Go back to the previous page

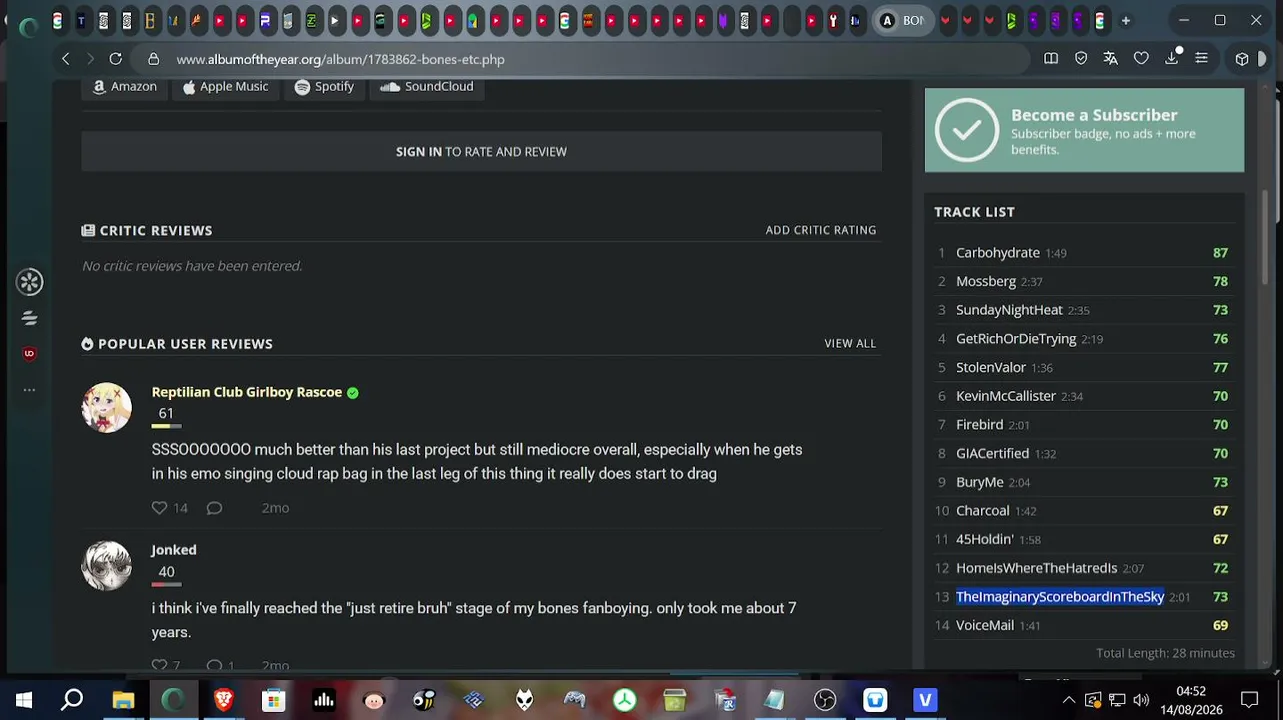(66, 59)
